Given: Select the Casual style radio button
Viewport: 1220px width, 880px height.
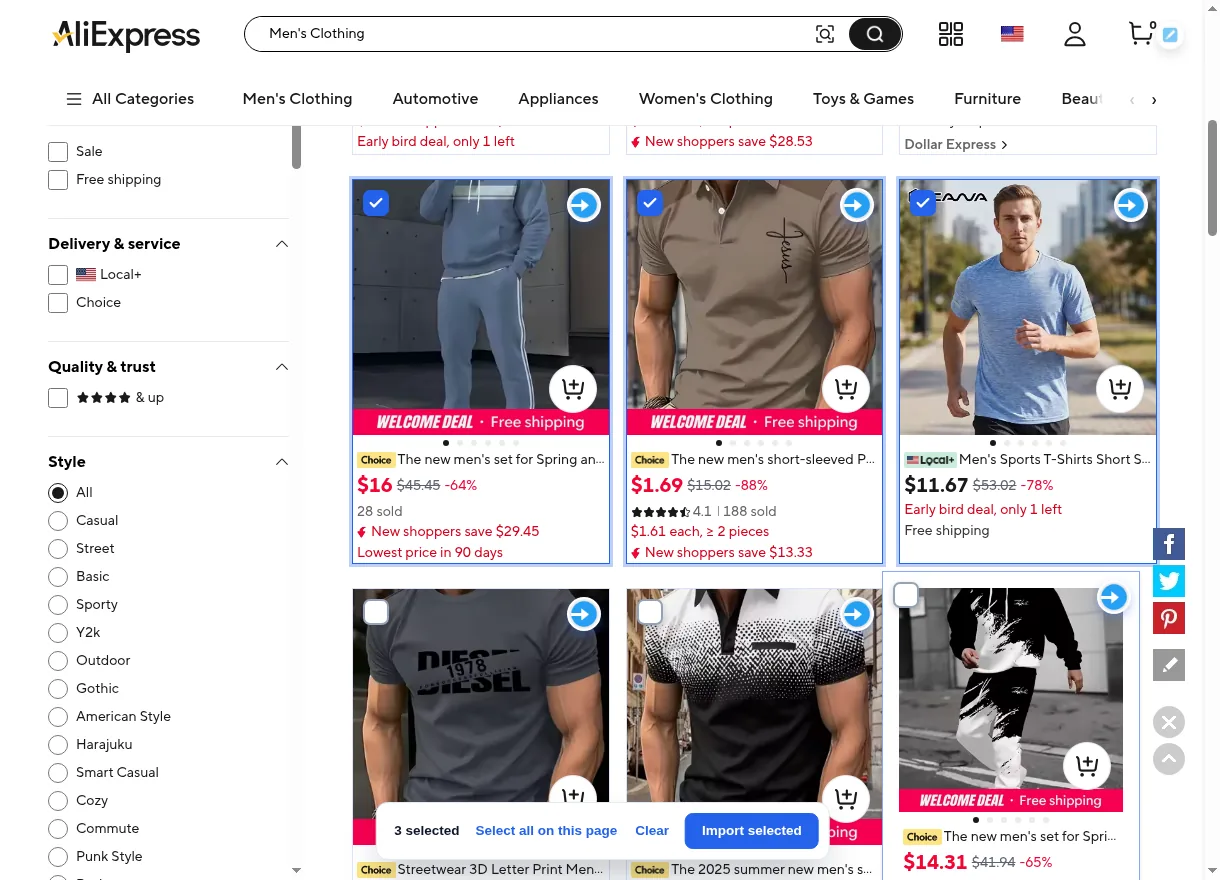Looking at the screenshot, I should (x=58, y=521).
